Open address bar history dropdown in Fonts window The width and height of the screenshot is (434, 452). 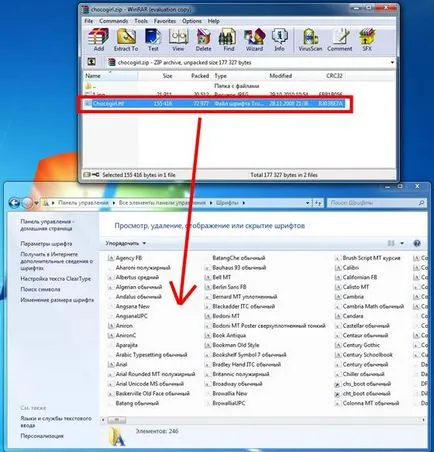[308, 203]
